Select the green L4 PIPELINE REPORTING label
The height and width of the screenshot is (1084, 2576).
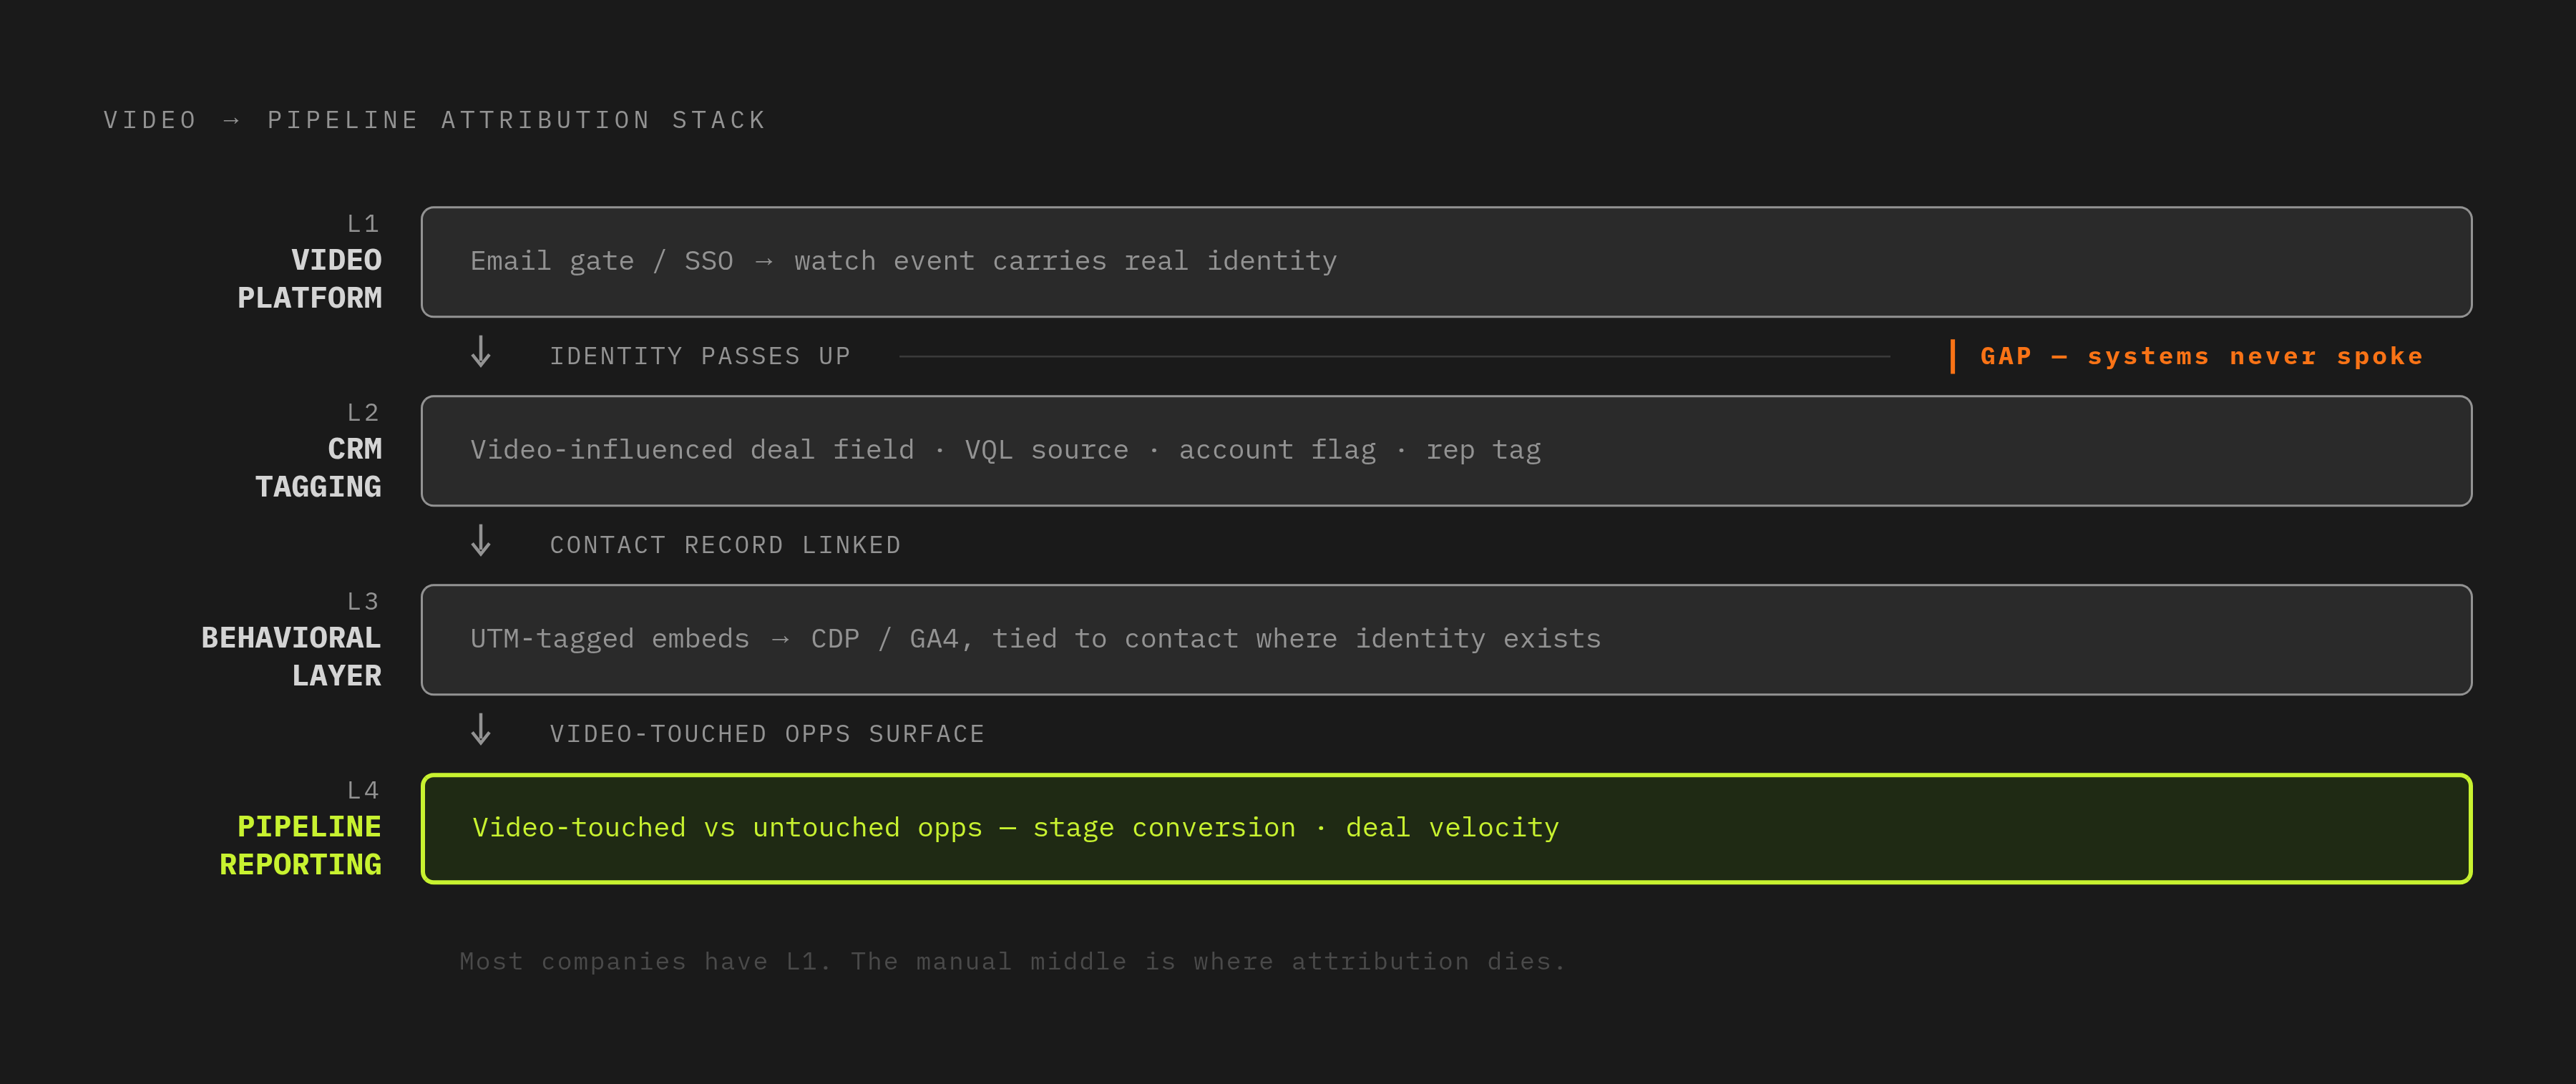[x=300, y=829]
